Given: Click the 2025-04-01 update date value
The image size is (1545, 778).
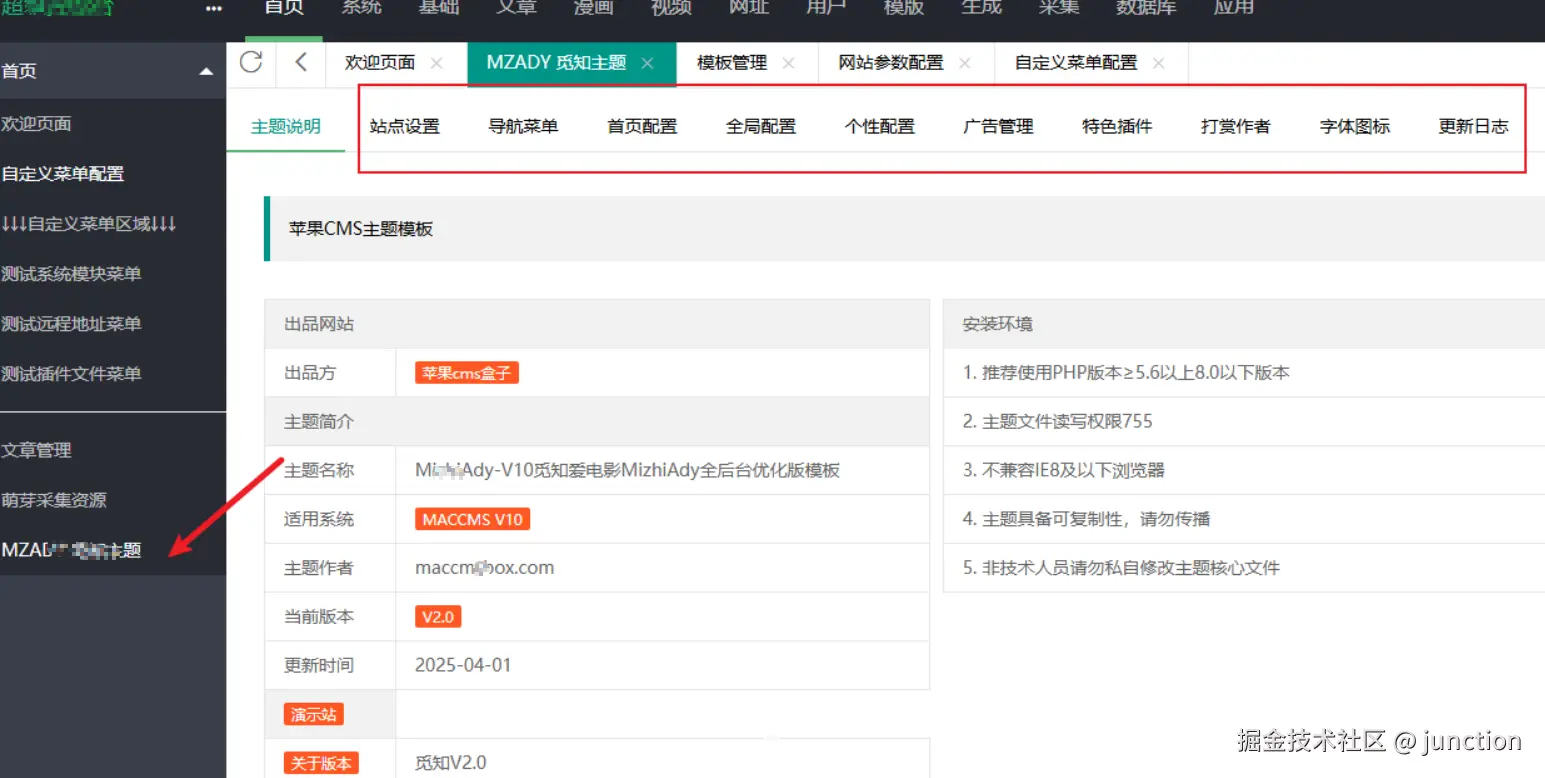Looking at the screenshot, I should (463, 665).
